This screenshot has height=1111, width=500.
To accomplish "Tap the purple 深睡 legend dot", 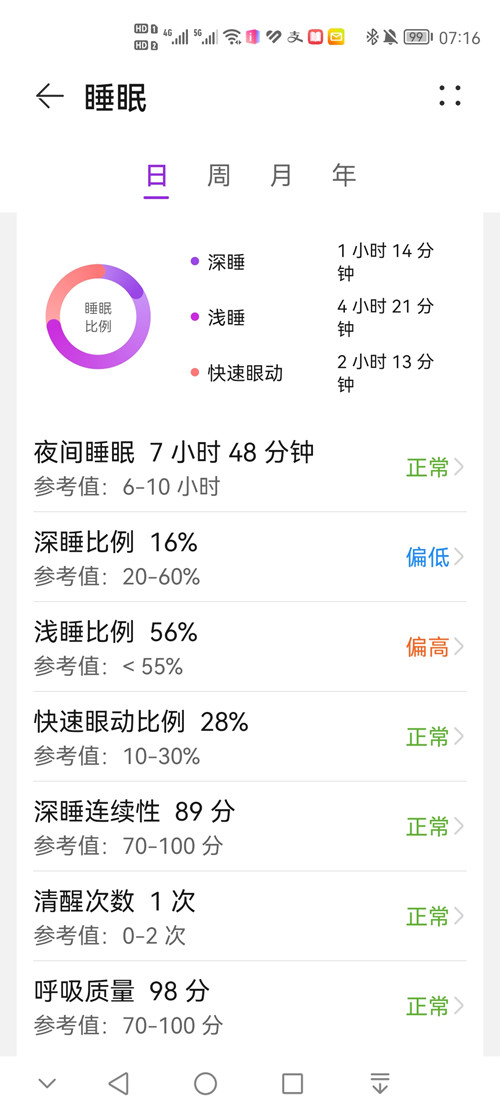I will pyautogui.click(x=195, y=262).
